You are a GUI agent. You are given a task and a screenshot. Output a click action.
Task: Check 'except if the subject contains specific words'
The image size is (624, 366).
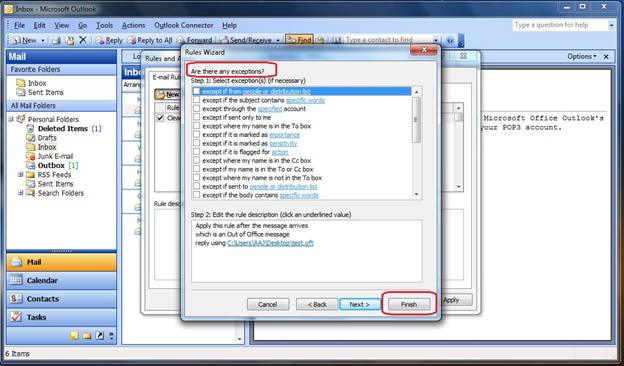[x=196, y=100]
